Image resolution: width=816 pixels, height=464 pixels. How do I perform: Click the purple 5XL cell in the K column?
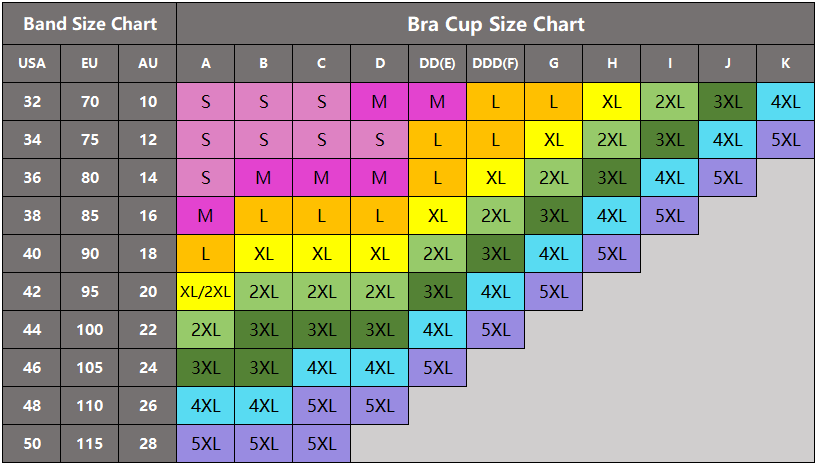785,140
